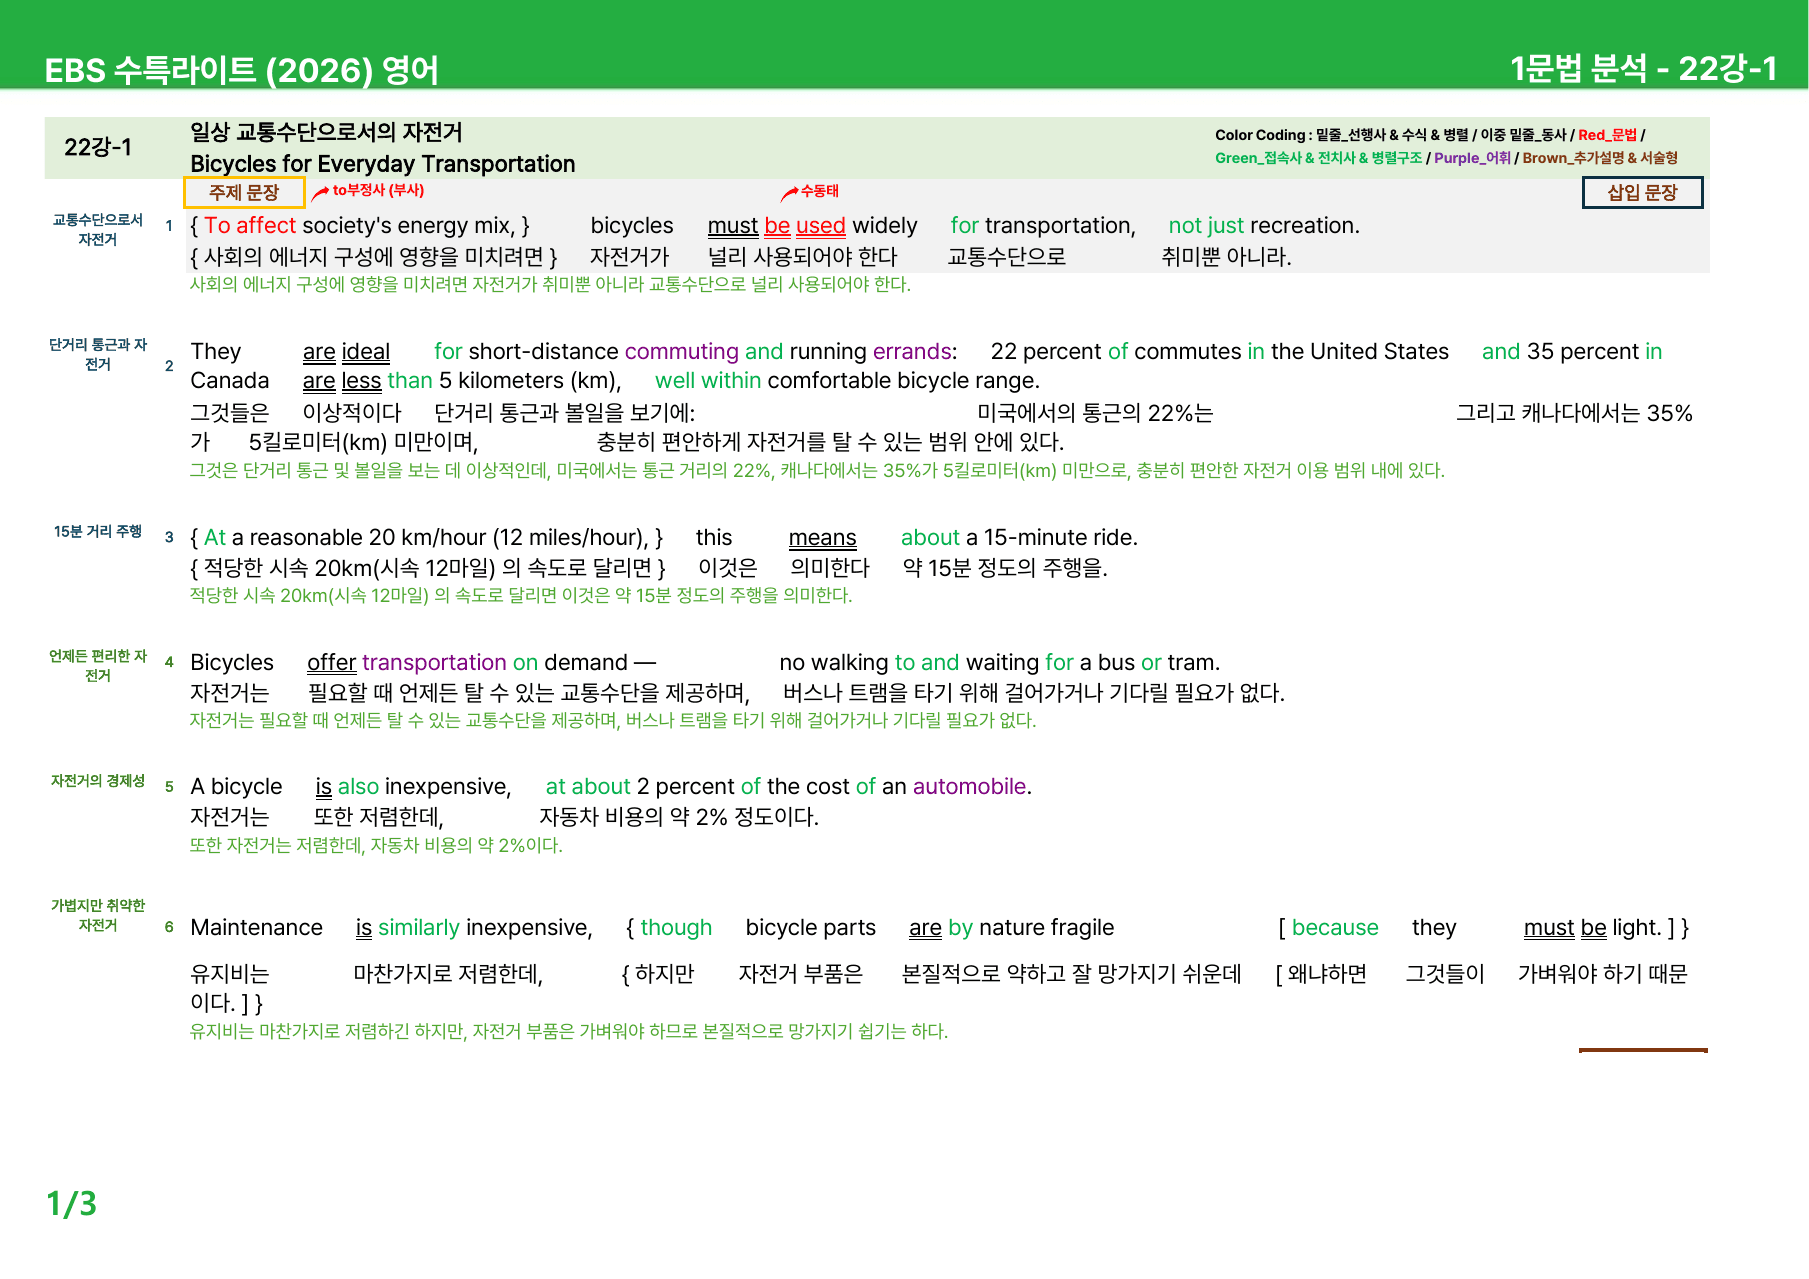
Task: Click 'well within' phrase in sentence 2
Action: pyautogui.click(x=708, y=381)
